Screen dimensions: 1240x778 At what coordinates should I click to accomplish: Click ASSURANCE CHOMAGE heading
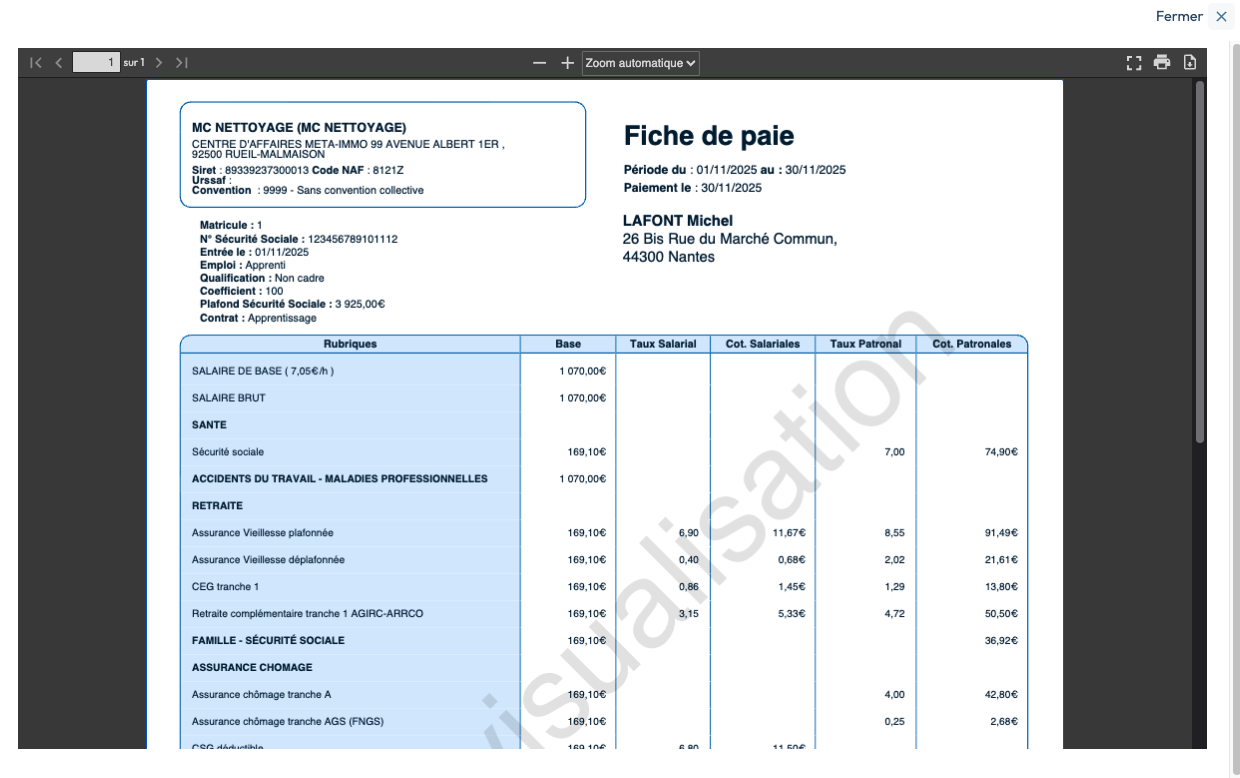coord(252,667)
